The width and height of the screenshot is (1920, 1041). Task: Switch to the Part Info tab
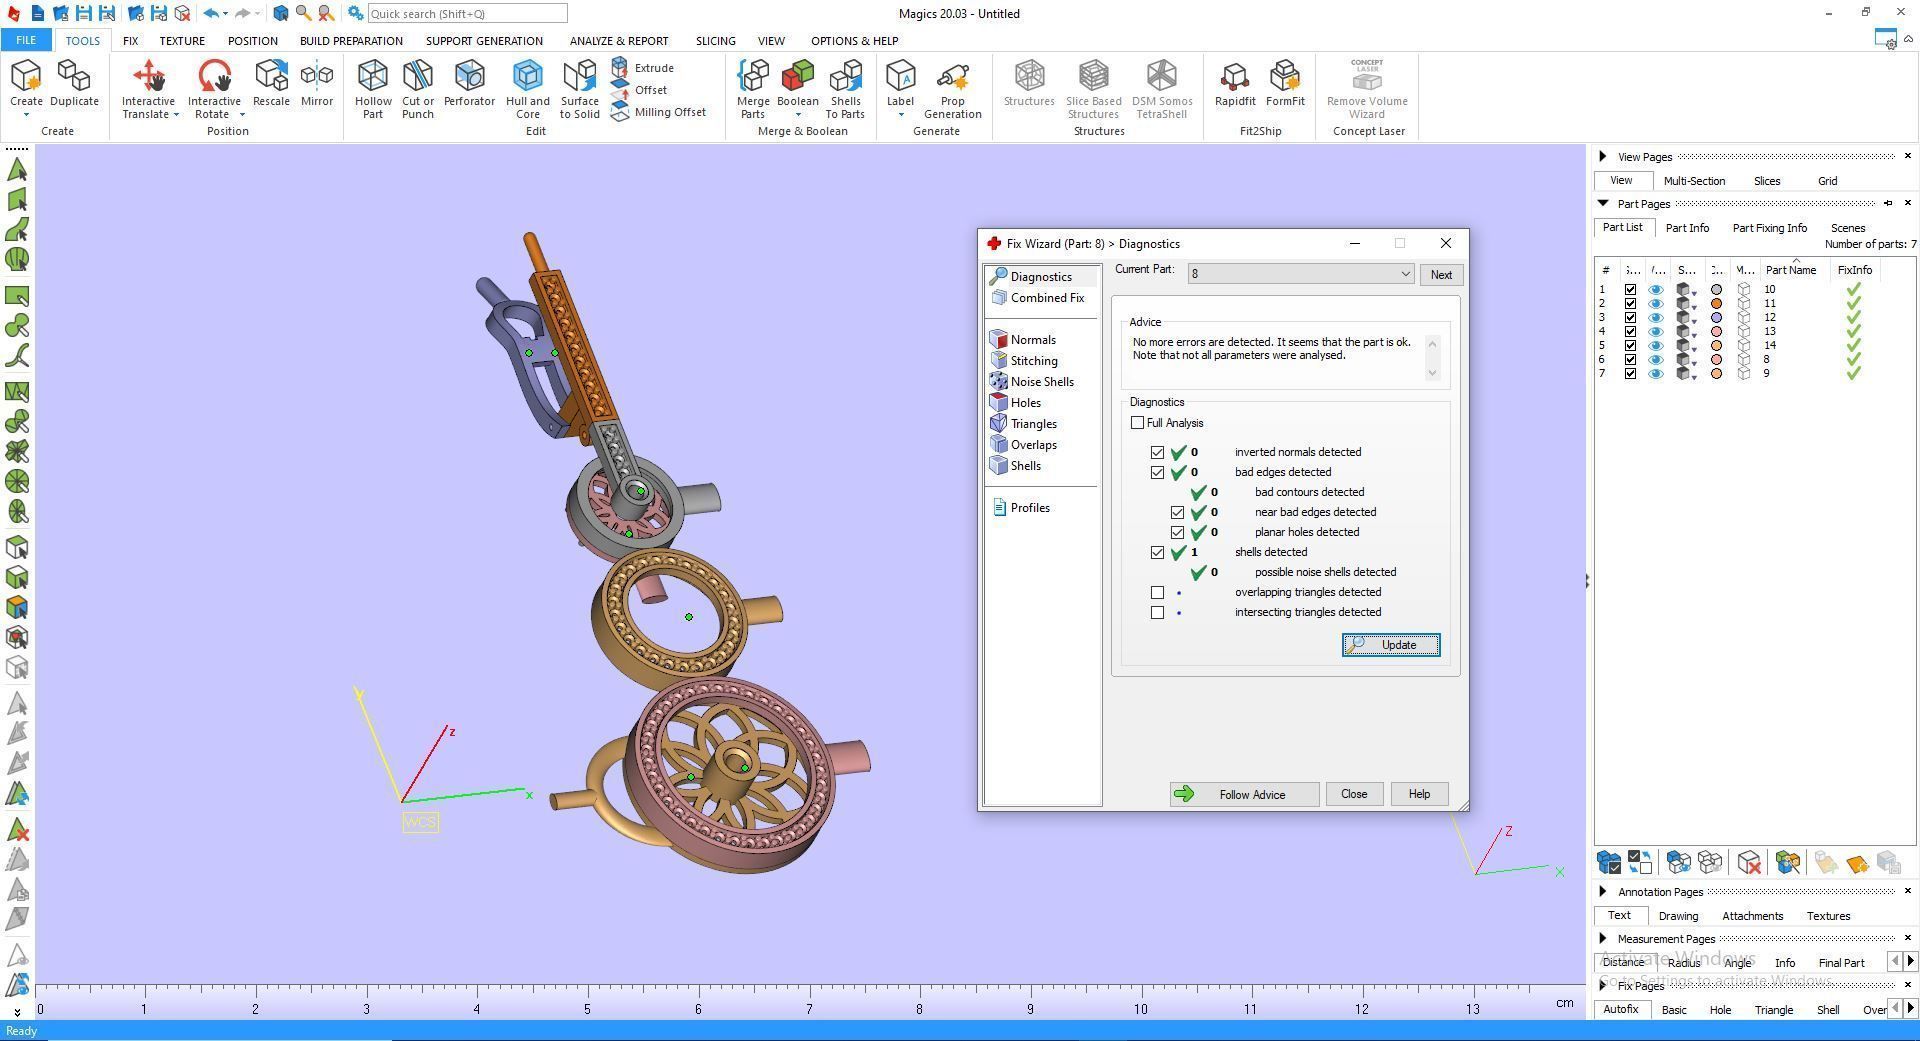(1687, 228)
